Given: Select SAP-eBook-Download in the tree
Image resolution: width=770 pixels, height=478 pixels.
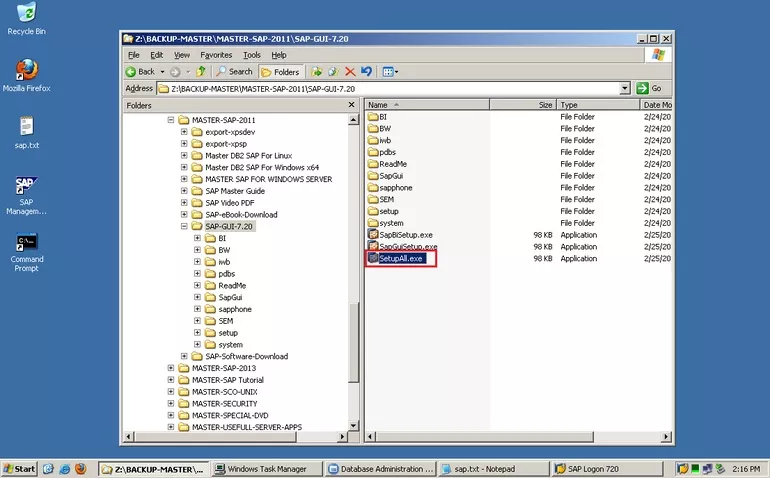Looking at the screenshot, I should 241,214.
